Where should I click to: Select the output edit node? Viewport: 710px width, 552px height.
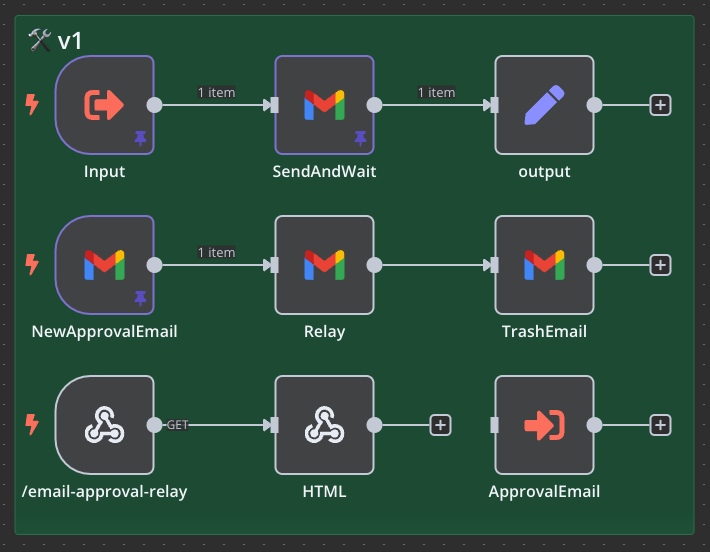(x=544, y=105)
